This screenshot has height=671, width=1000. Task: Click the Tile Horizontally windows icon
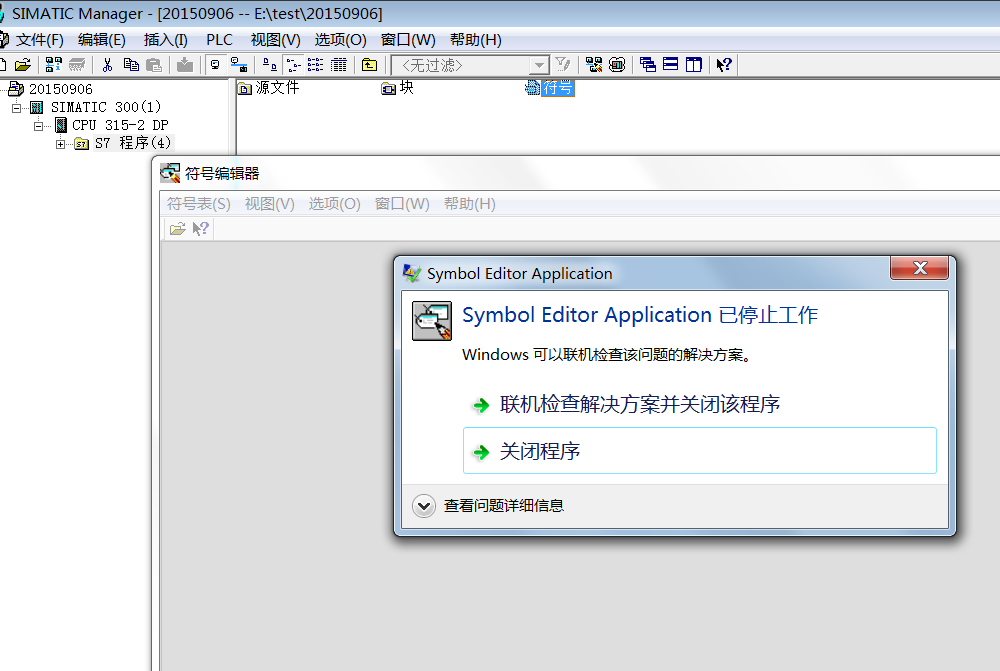670,64
